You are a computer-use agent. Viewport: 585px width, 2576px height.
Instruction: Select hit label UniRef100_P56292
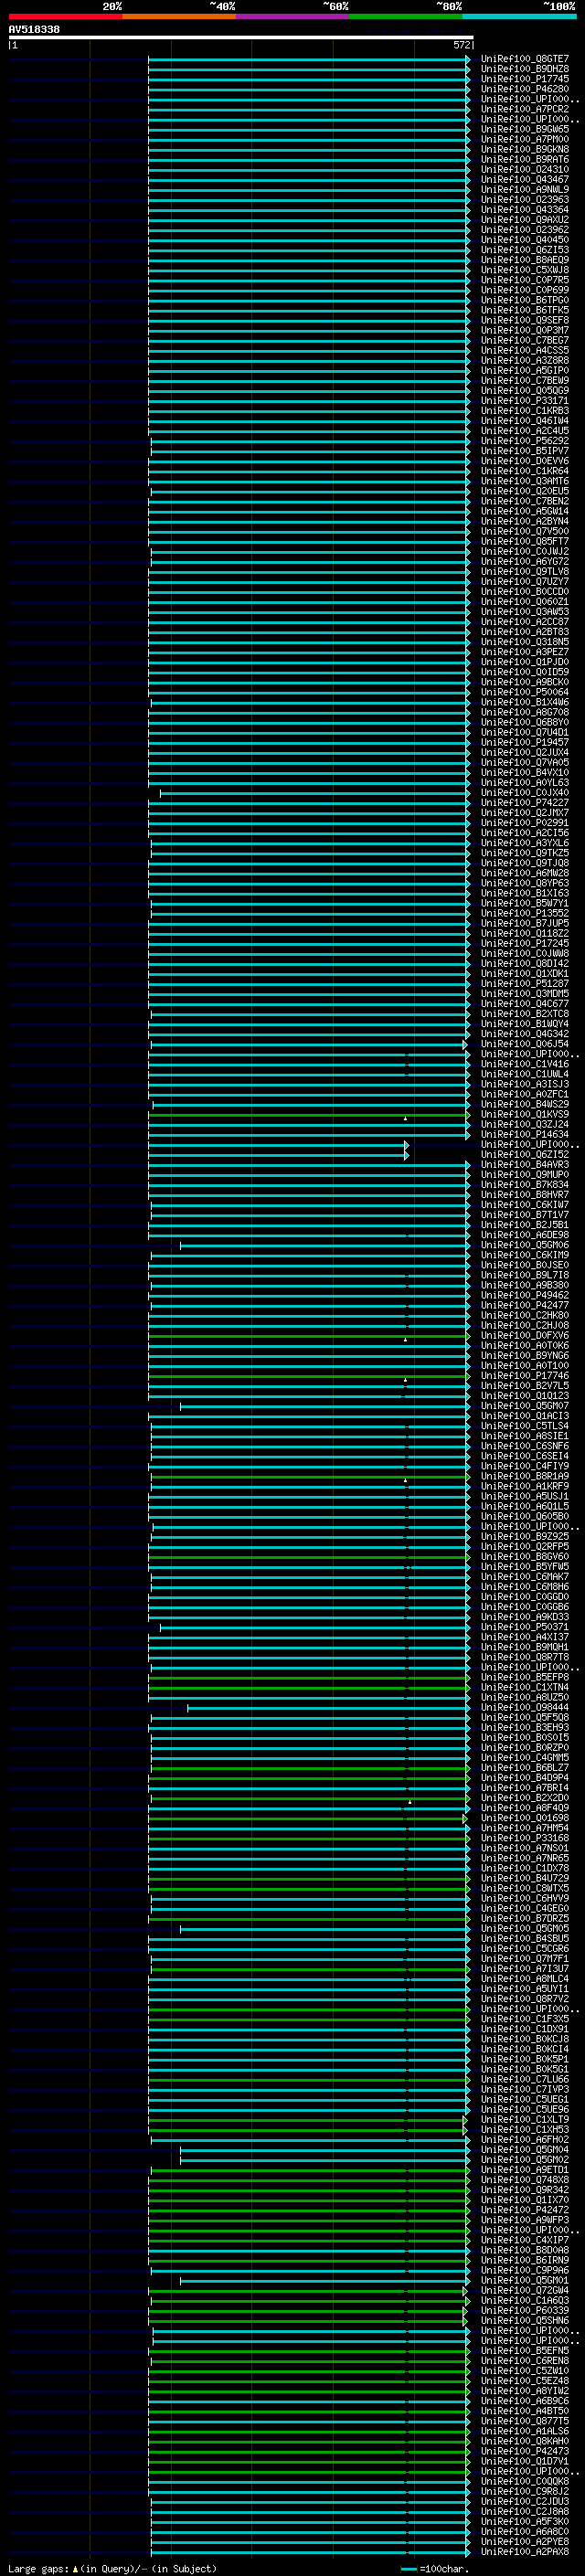(x=525, y=441)
